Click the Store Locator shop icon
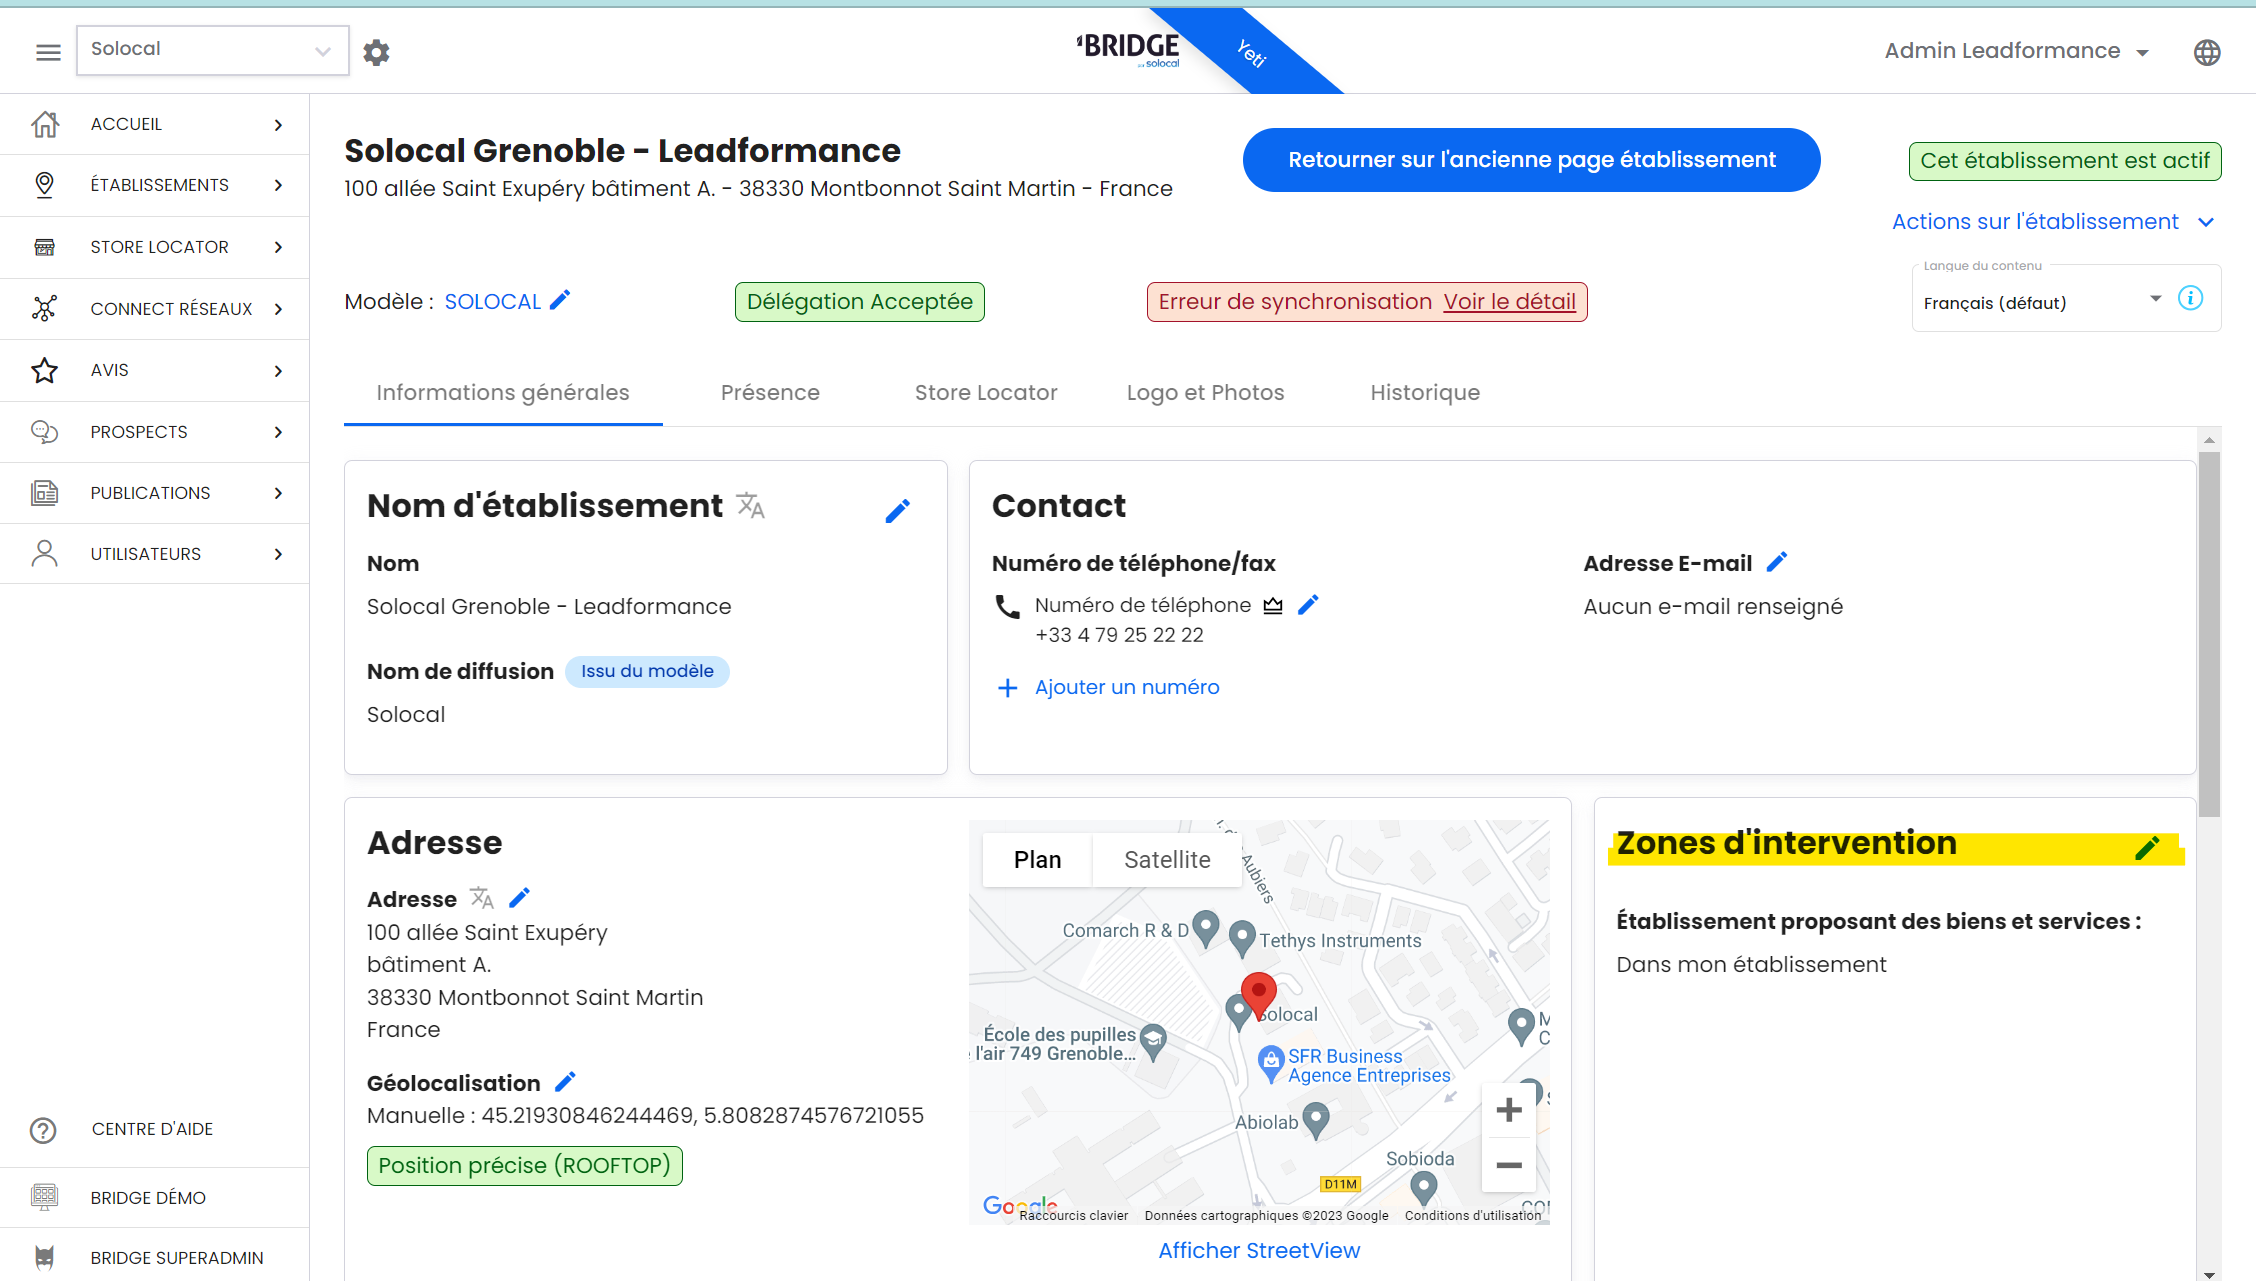 pos(44,247)
